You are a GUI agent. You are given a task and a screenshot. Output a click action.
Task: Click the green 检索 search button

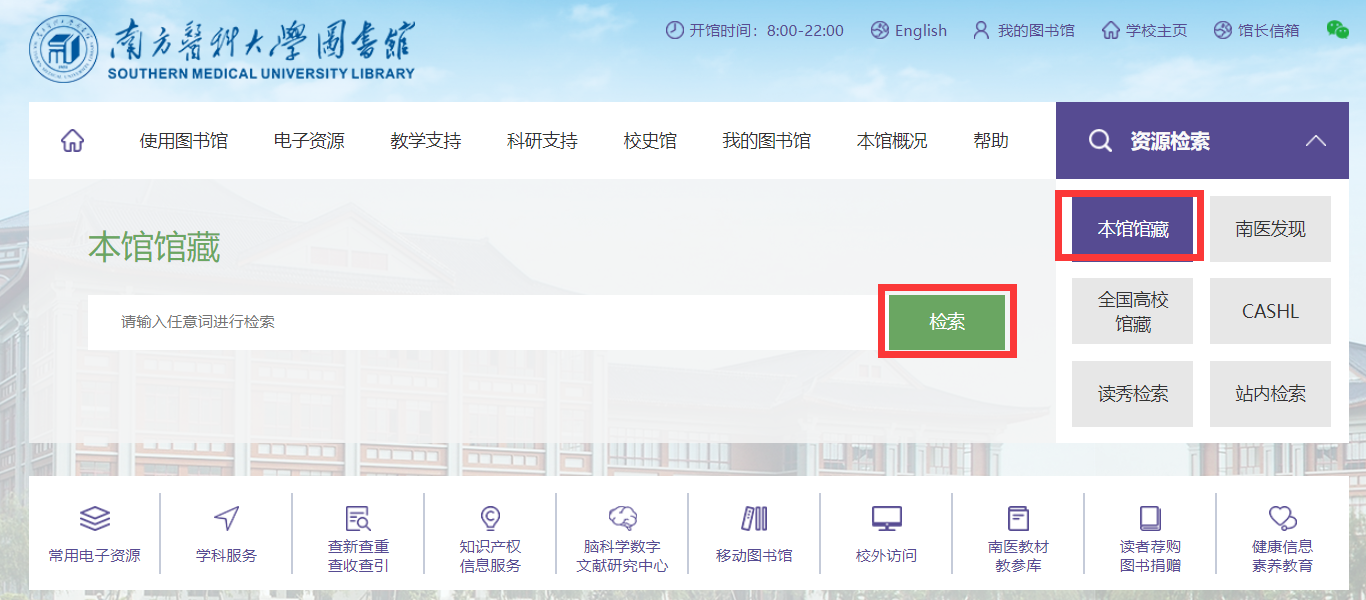click(947, 322)
